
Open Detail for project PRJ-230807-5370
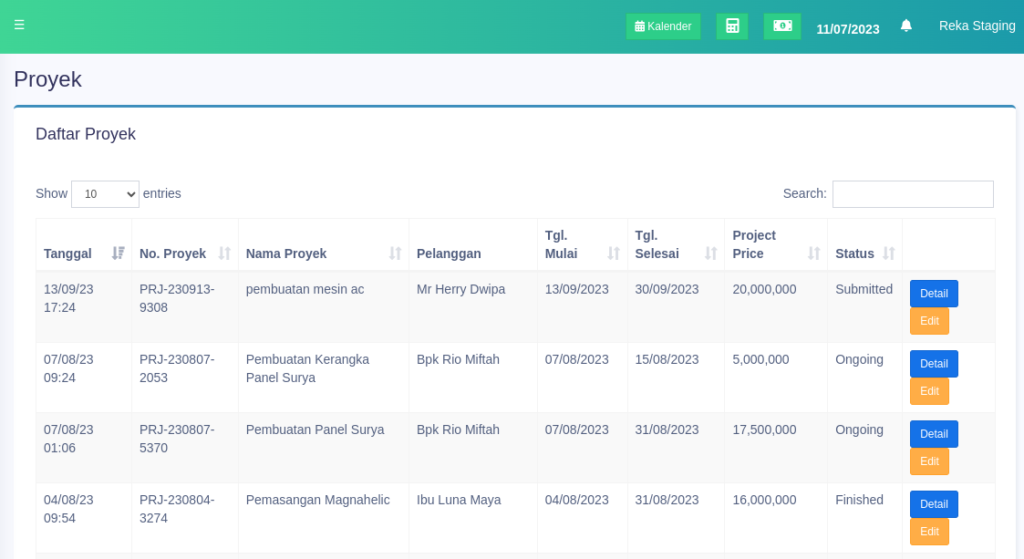(933, 434)
